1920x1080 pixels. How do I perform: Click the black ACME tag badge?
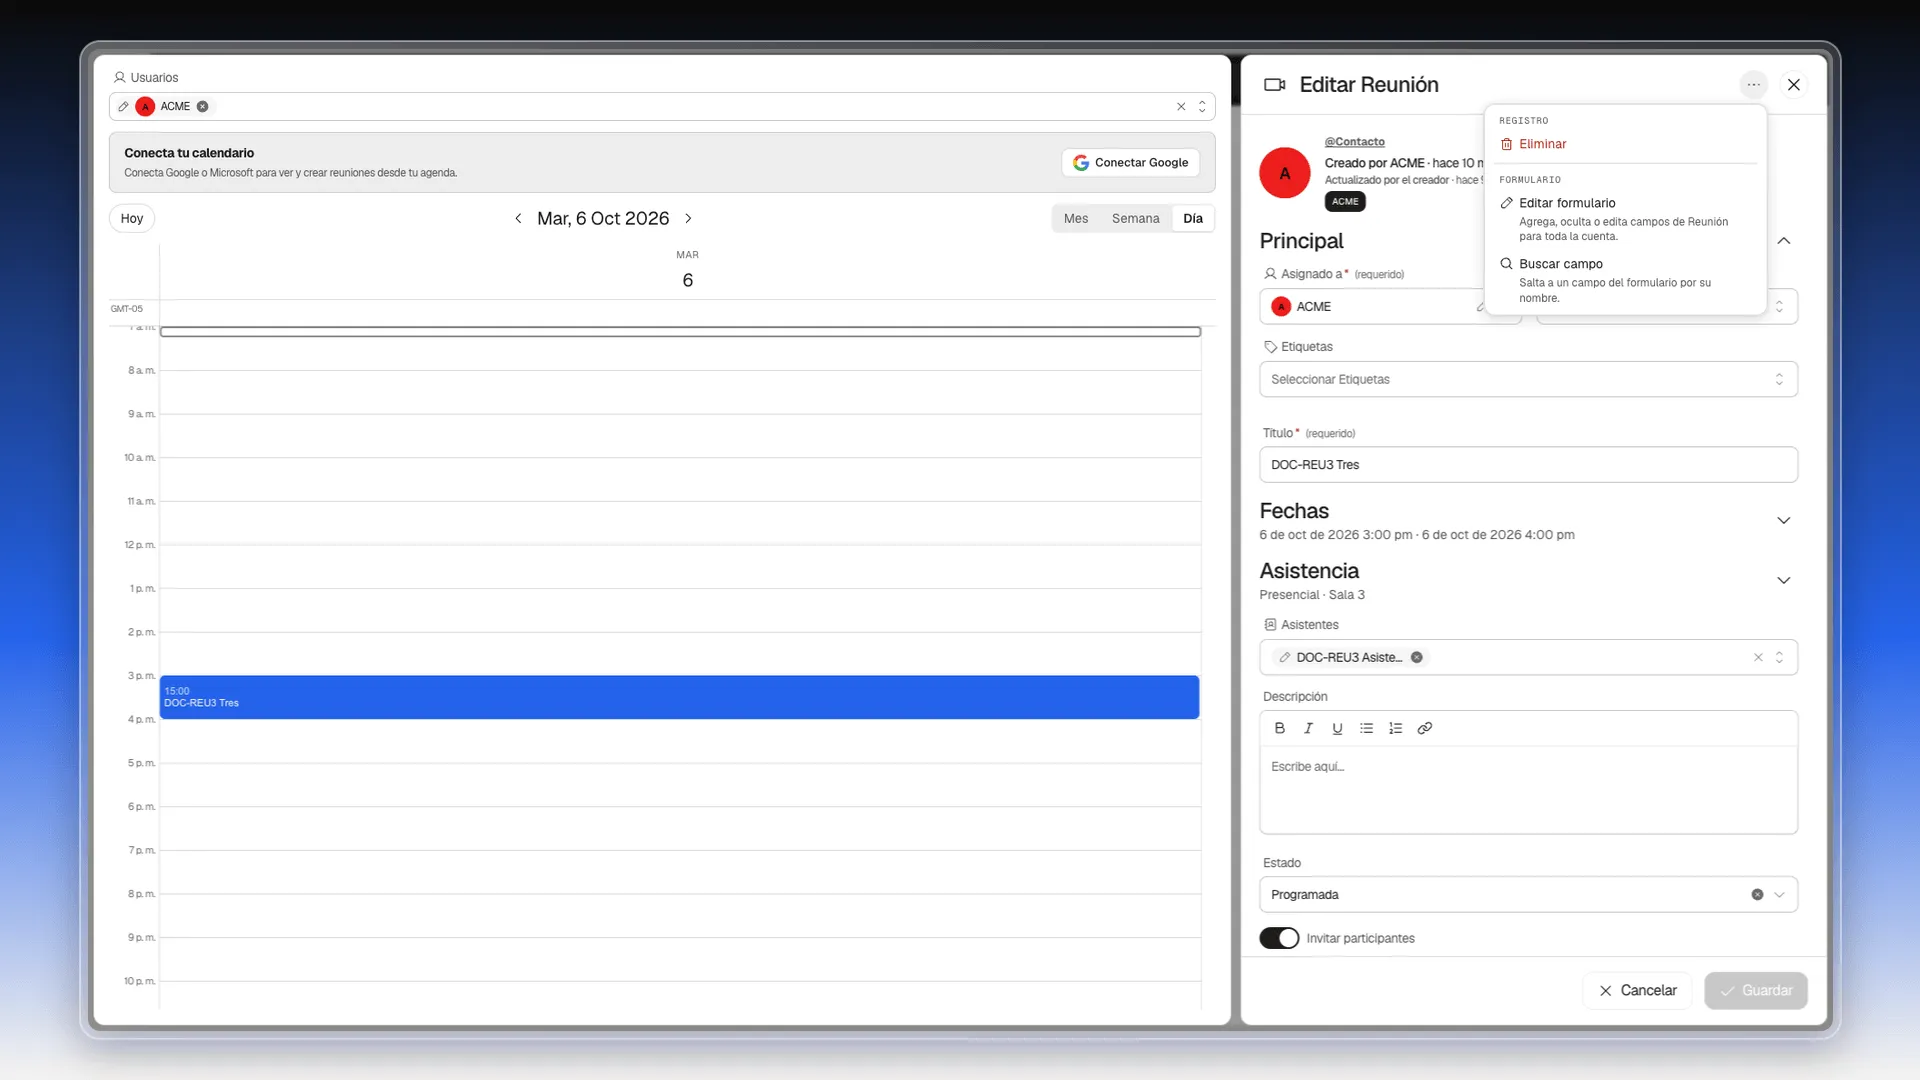pos(1345,201)
